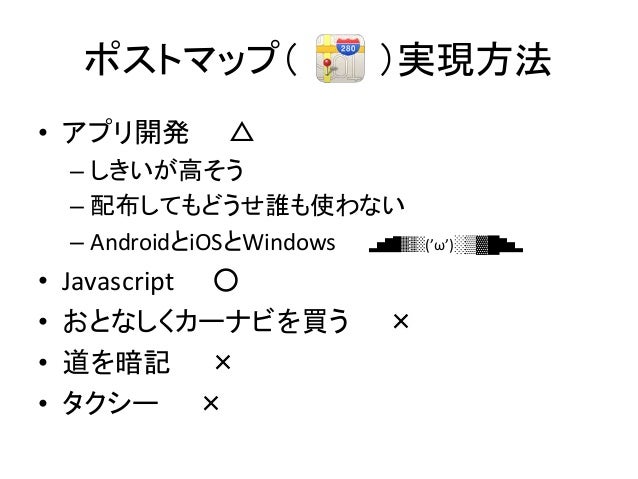This screenshot has height=479, width=638.
Task: Click the triangle symbol beside アプリ開発
Action: [242, 133]
